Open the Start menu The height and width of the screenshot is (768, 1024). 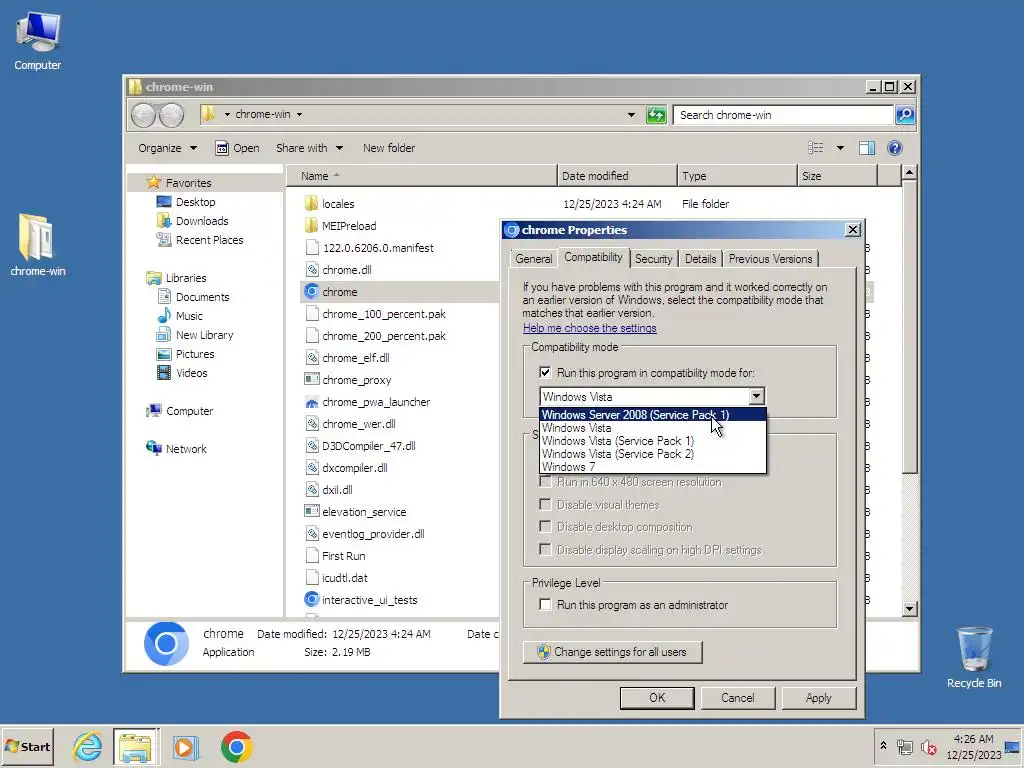point(27,746)
